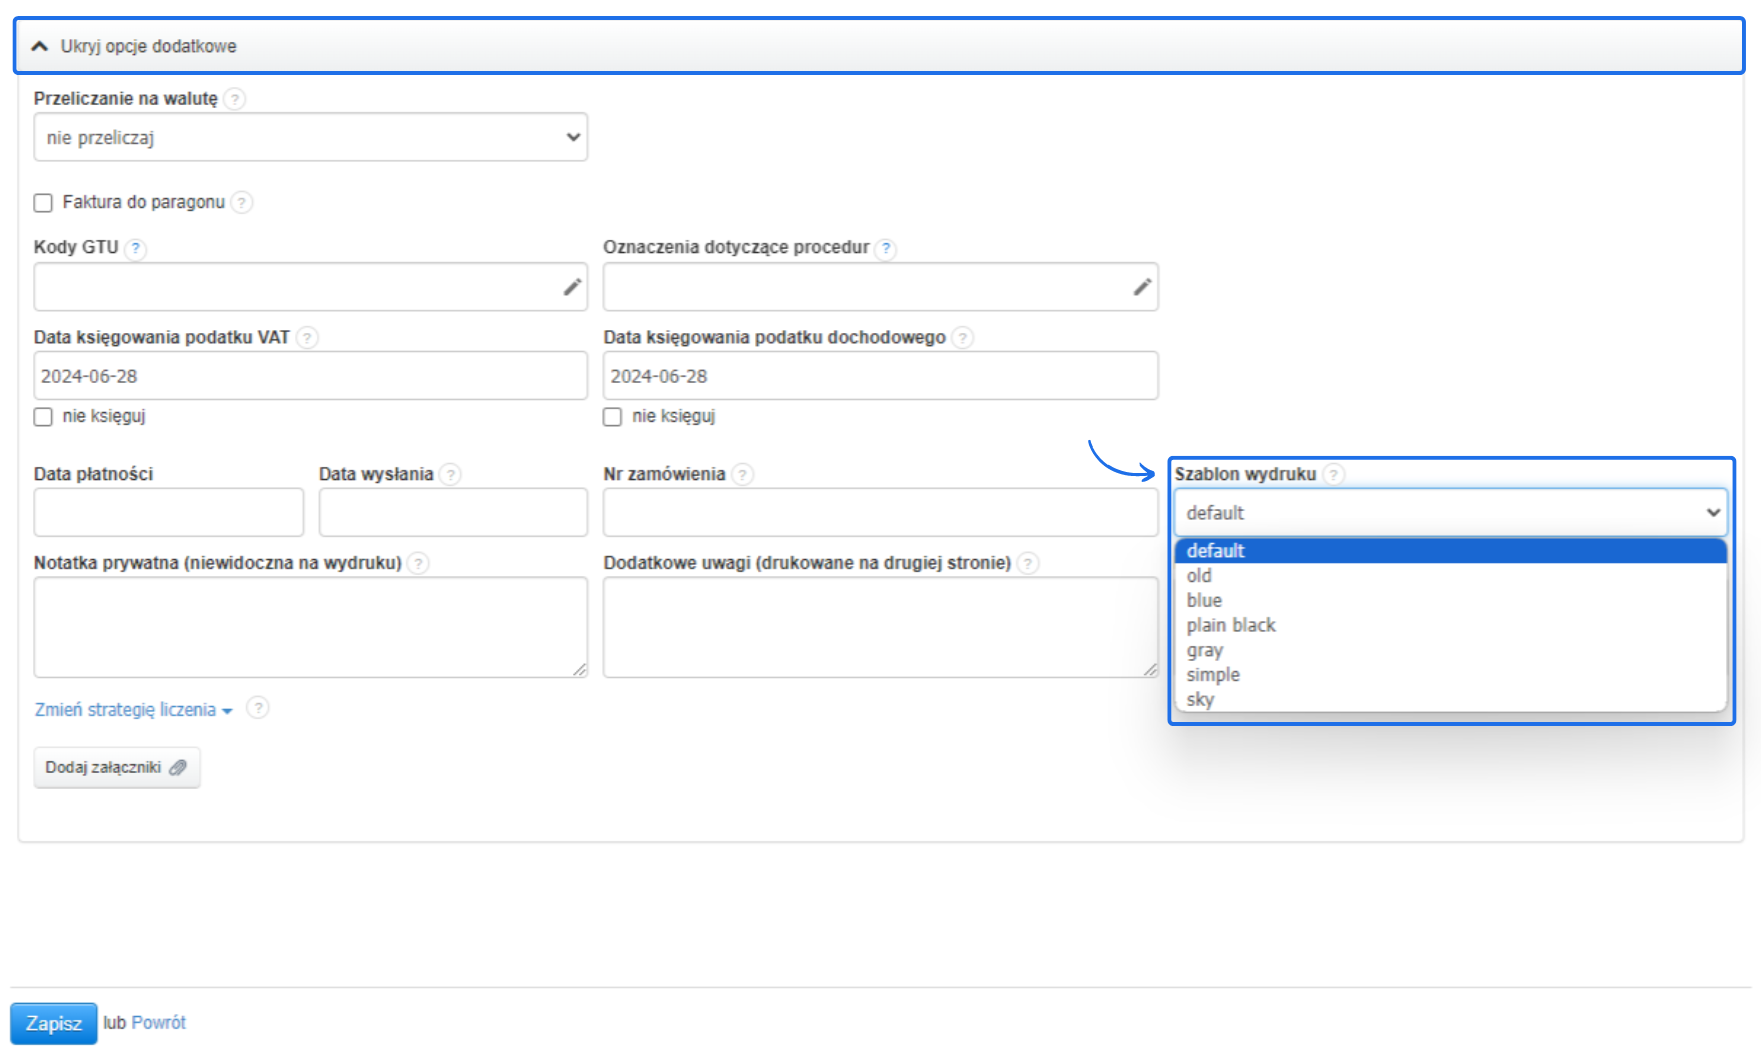Viewport: 1761px width, 1052px height.
Task: Check nie księguj under VAT booking date
Action: (x=43, y=417)
